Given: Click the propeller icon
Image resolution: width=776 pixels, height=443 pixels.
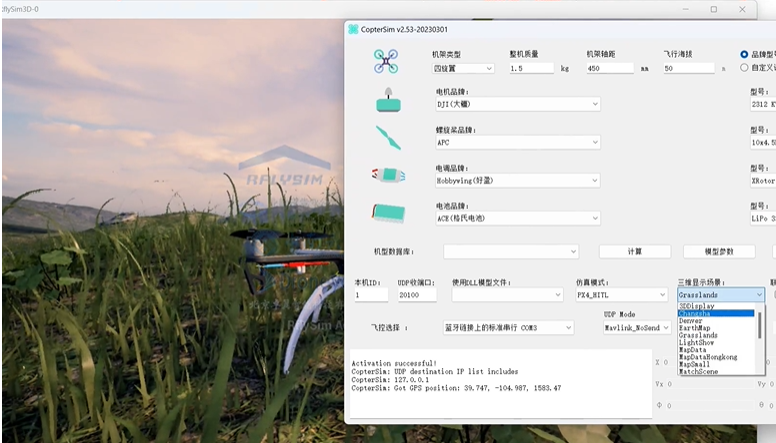Looking at the screenshot, I should (x=388, y=138).
